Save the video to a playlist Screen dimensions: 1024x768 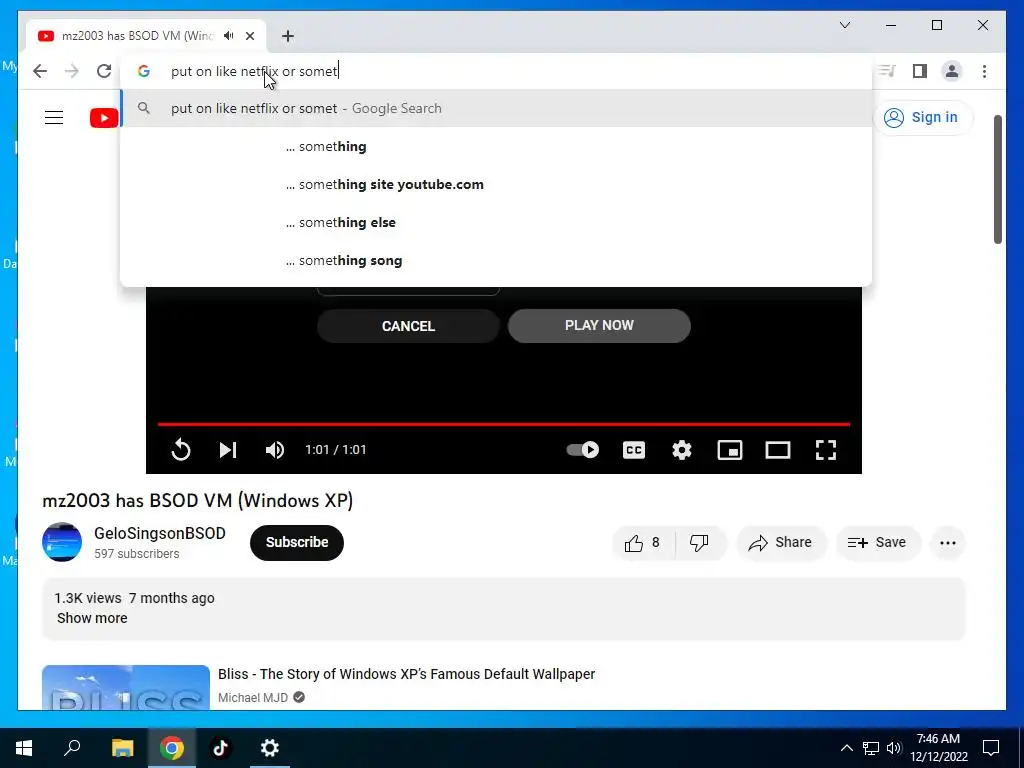tap(878, 543)
